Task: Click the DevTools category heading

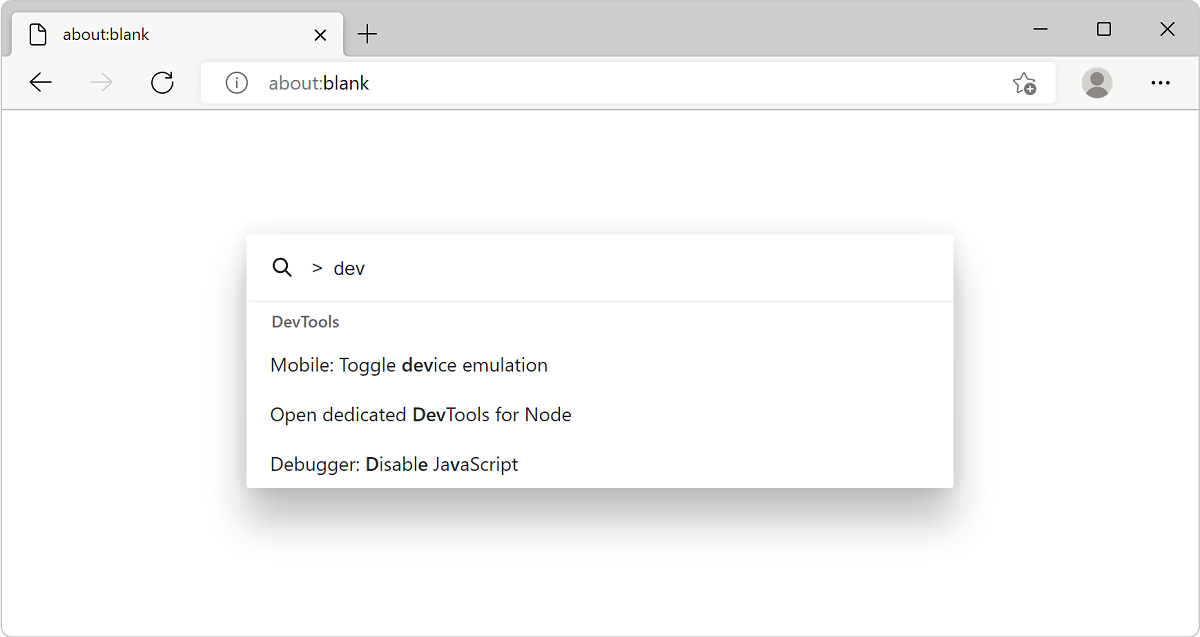Action: (304, 321)
